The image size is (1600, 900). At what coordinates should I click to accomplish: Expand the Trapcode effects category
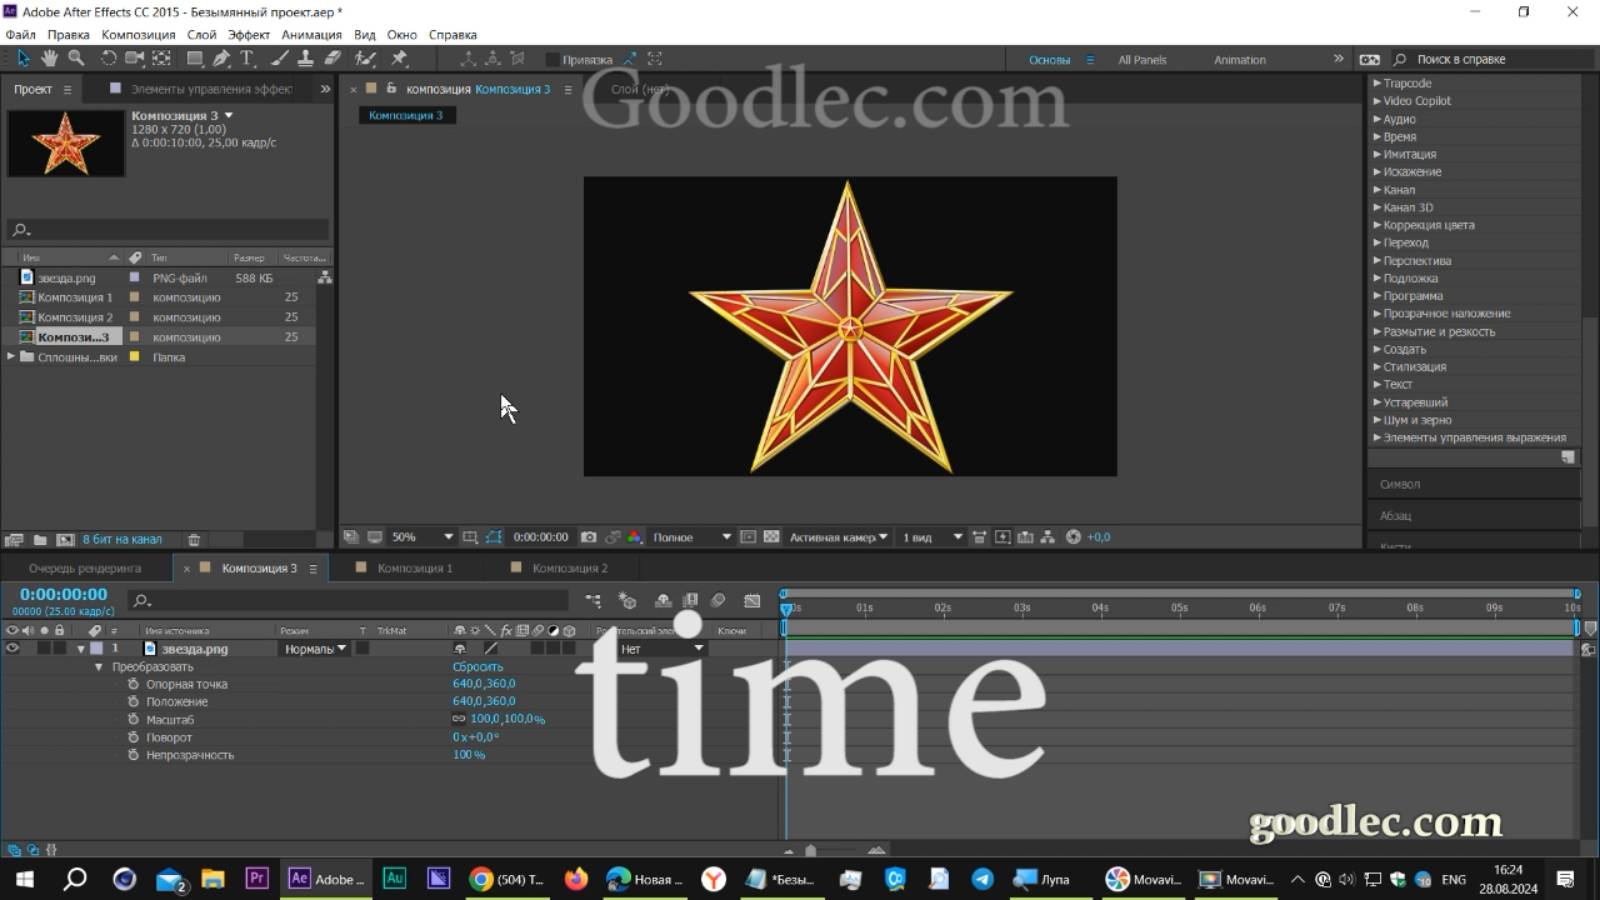[1377, 83]
